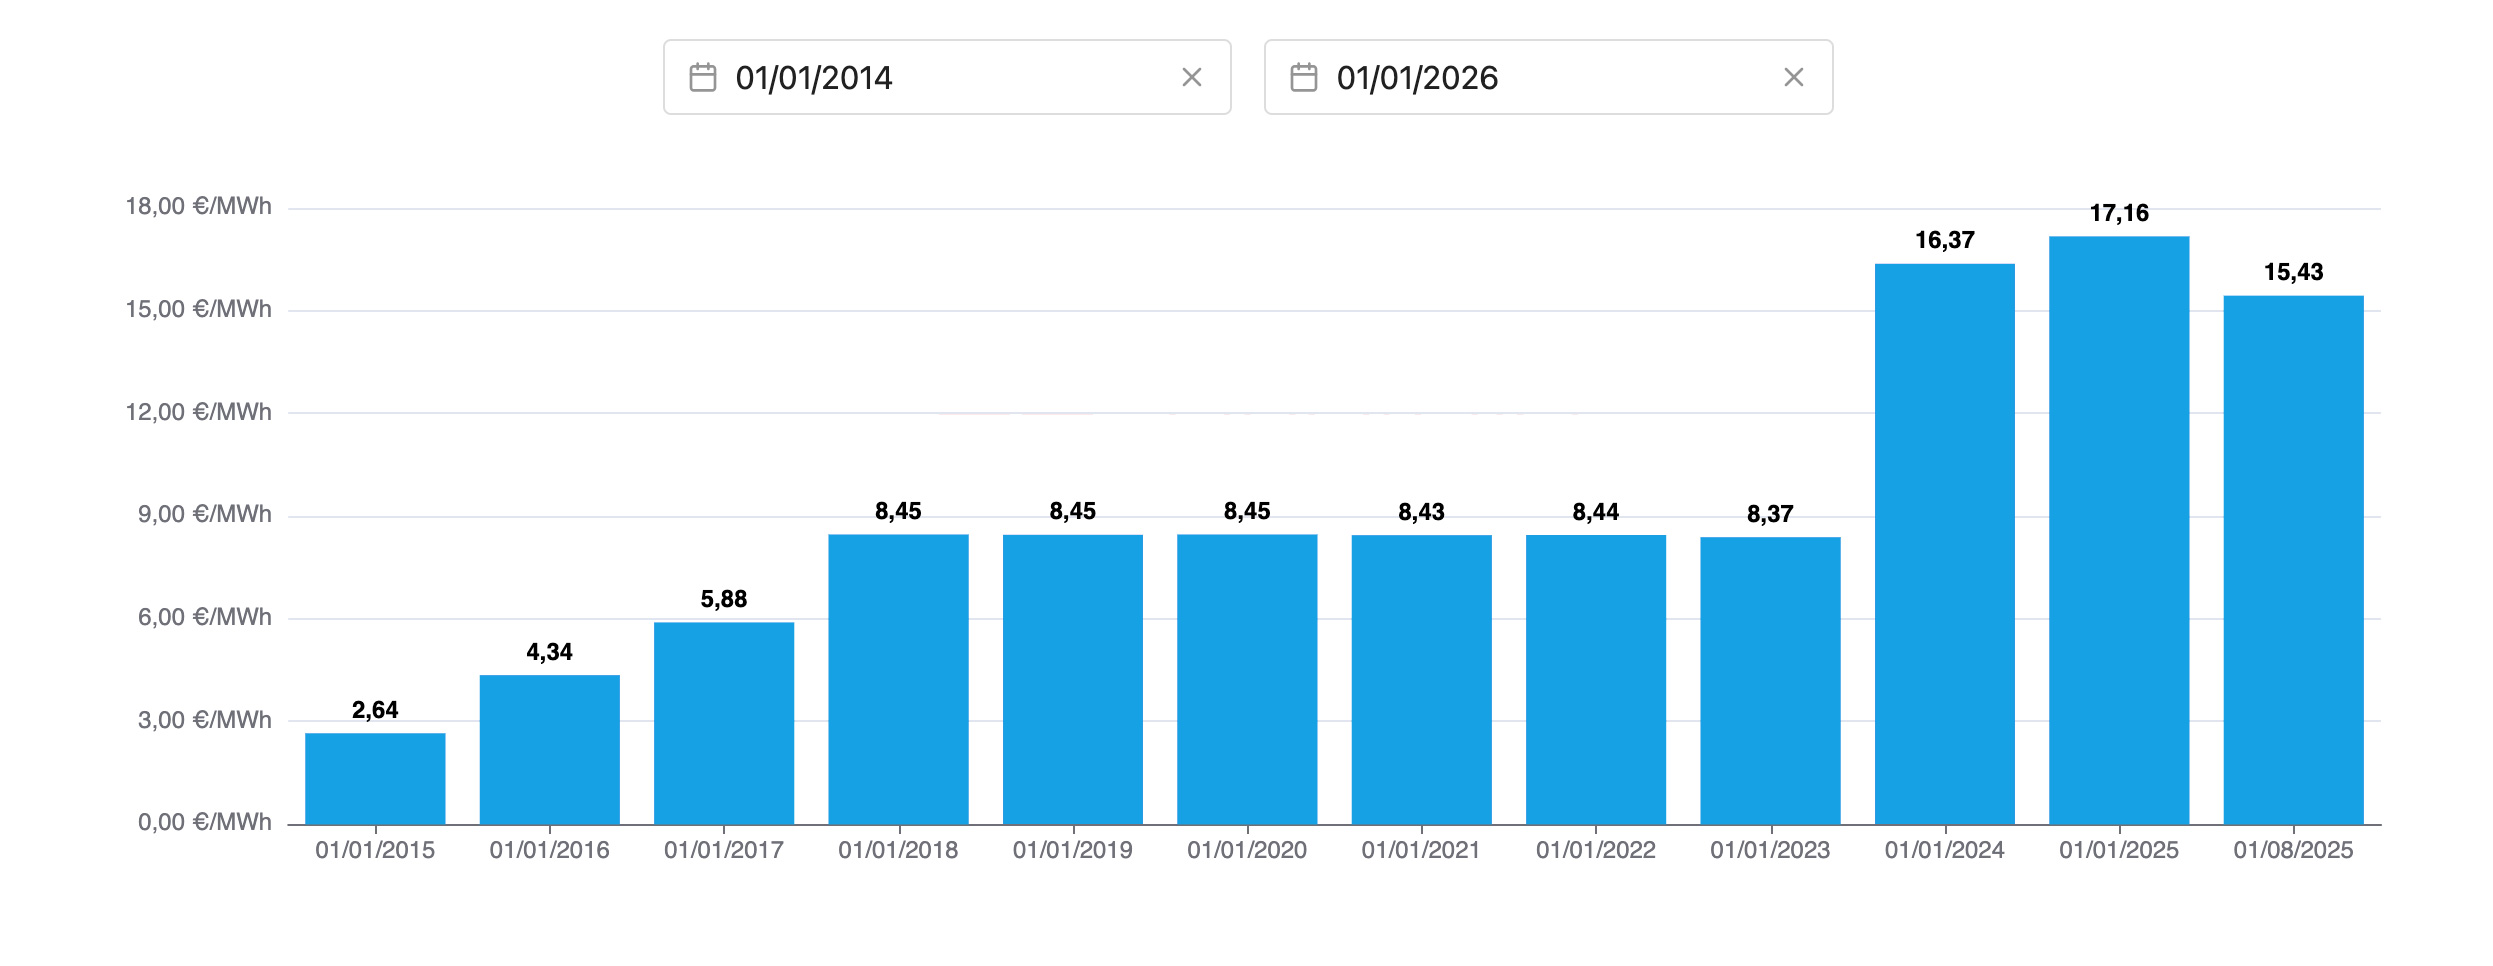The image size is (2493, 966).
Task: Click the 18,00 €/MWh y-axis label
Action: pos(198,207)
